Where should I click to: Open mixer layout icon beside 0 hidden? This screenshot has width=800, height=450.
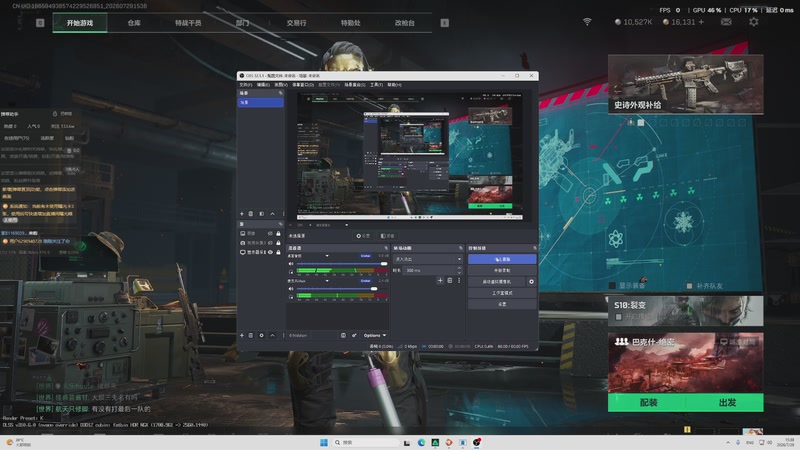(x=343, y=335)
